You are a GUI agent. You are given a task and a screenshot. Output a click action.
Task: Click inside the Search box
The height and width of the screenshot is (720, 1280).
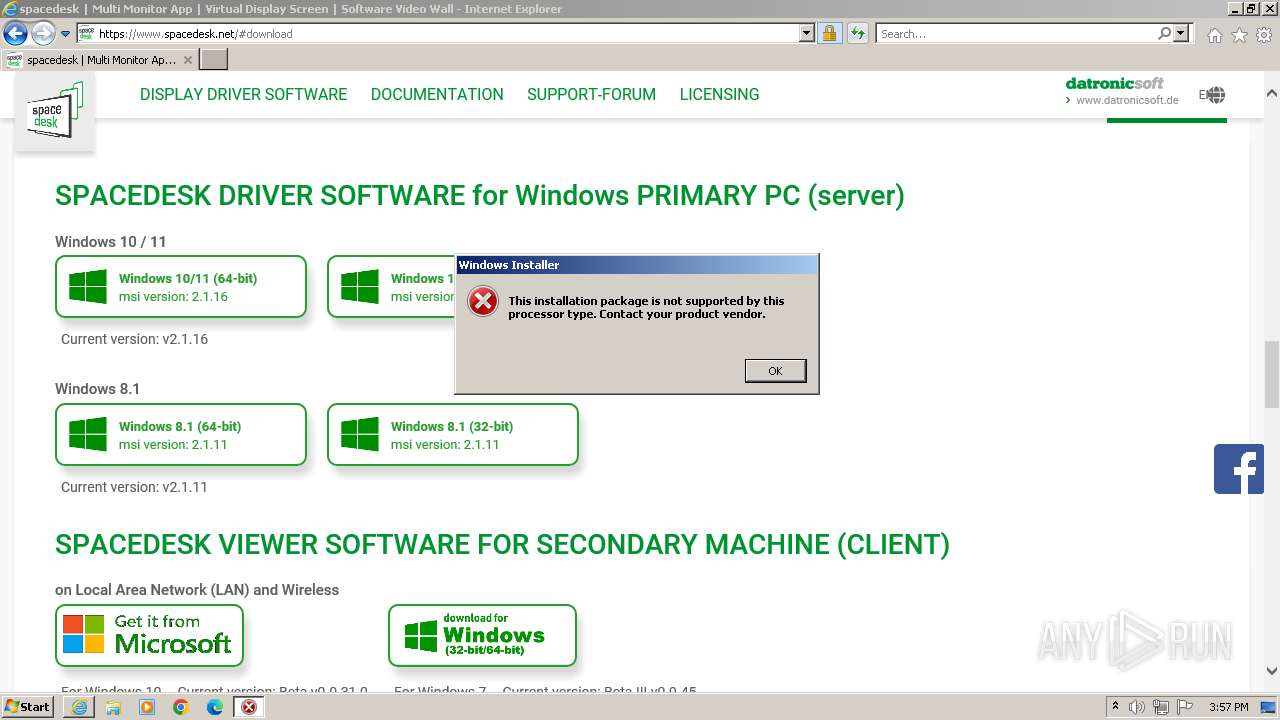click(1015, 33)
